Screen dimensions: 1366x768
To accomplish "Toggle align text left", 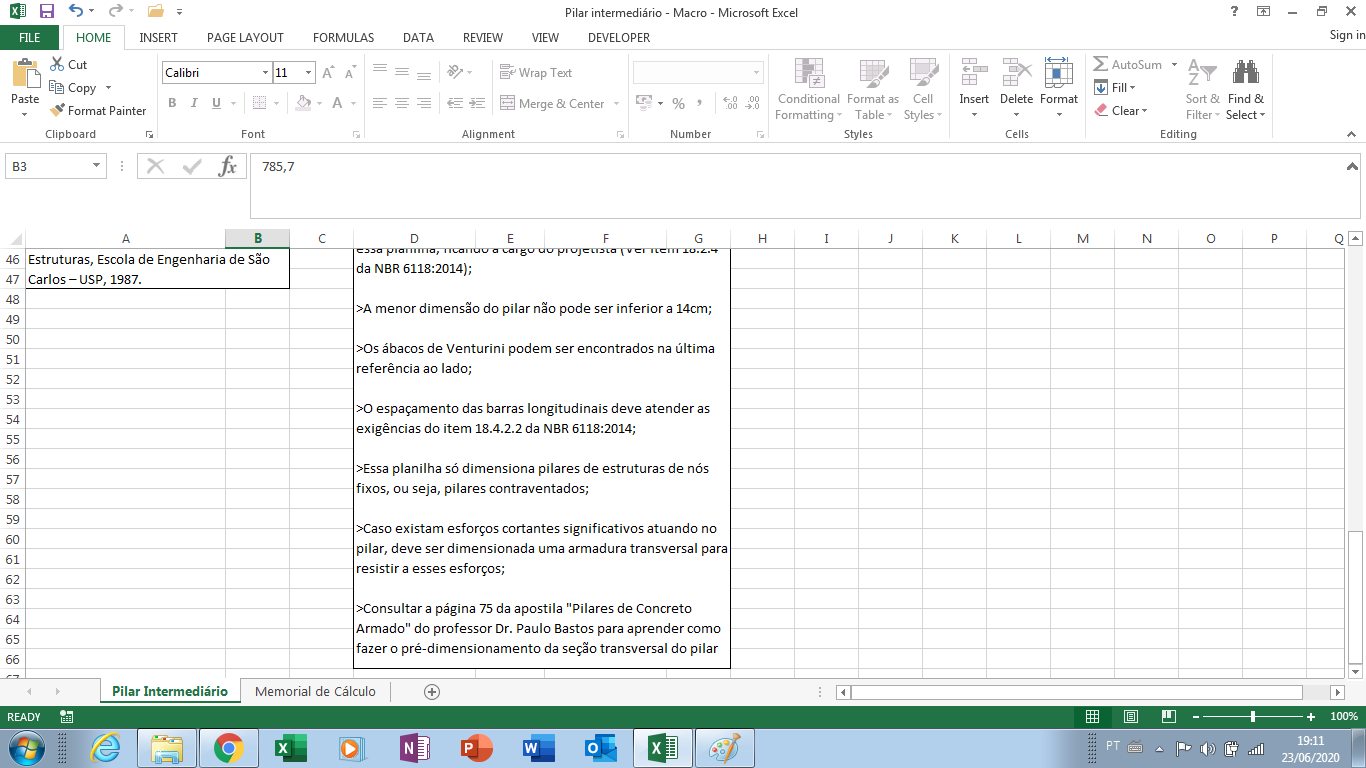I will [x=379, y=103].
